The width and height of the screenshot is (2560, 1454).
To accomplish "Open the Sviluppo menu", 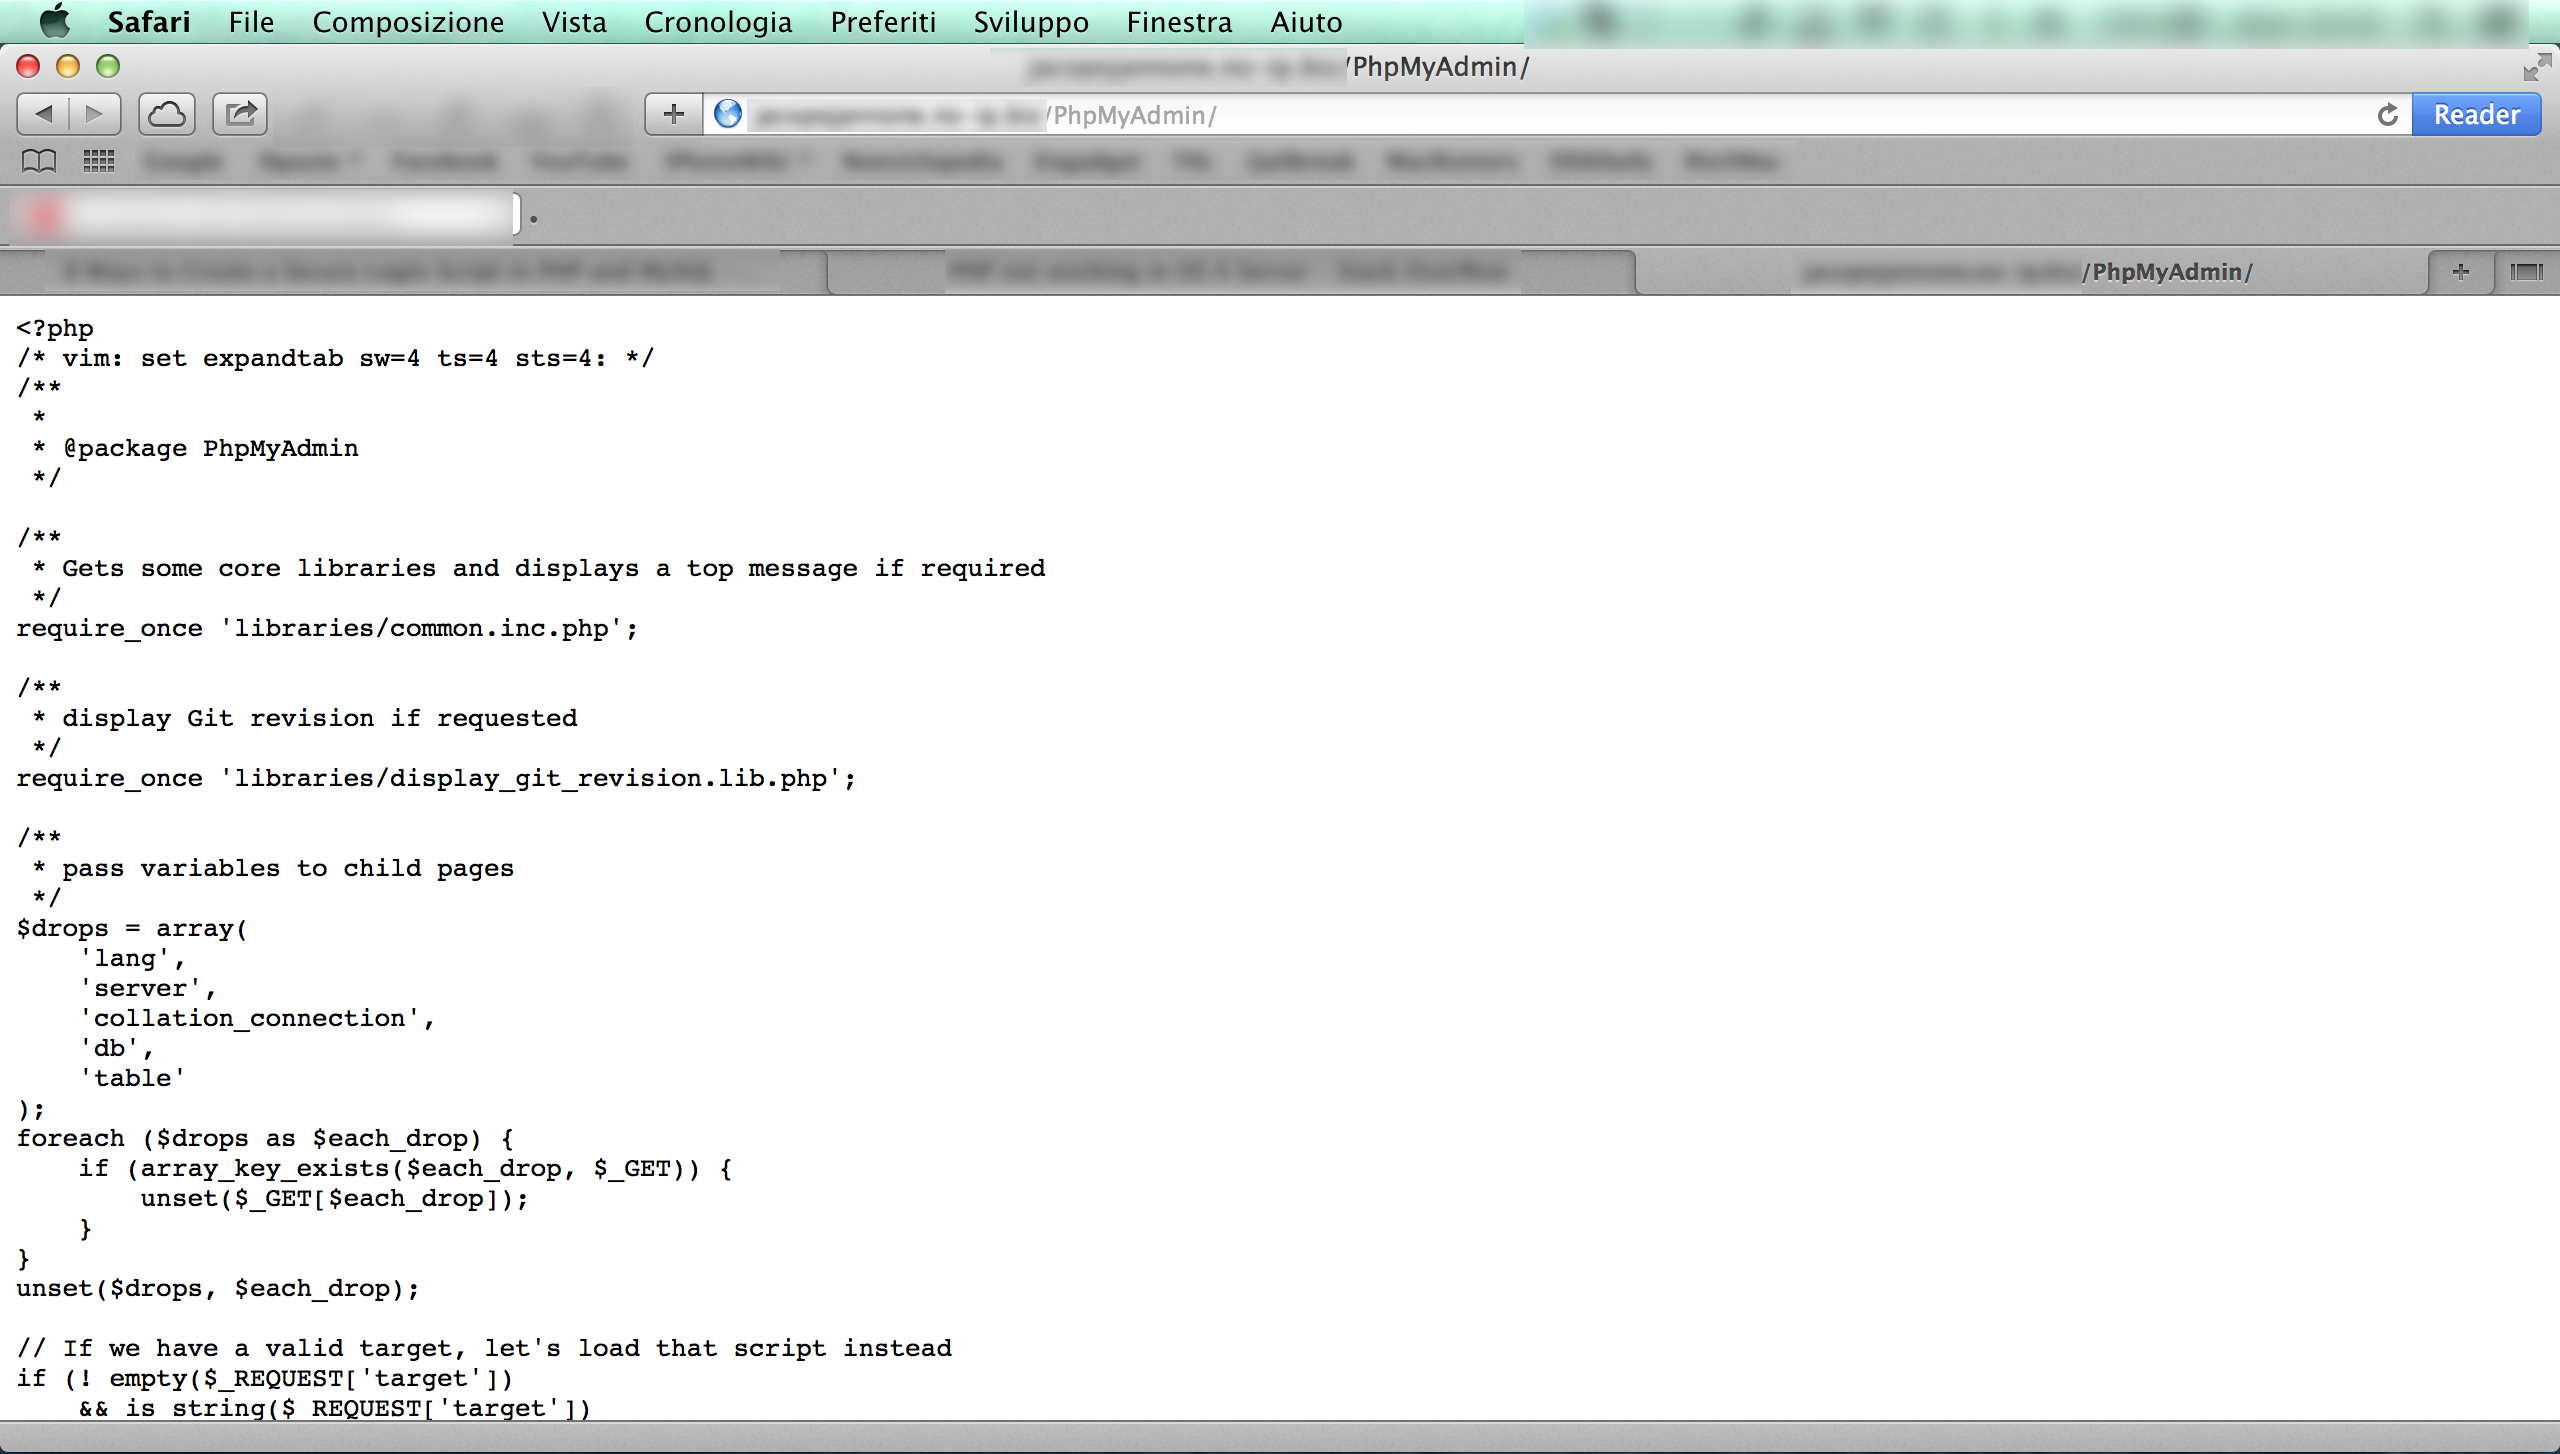I will click(x=1030, y=22).
